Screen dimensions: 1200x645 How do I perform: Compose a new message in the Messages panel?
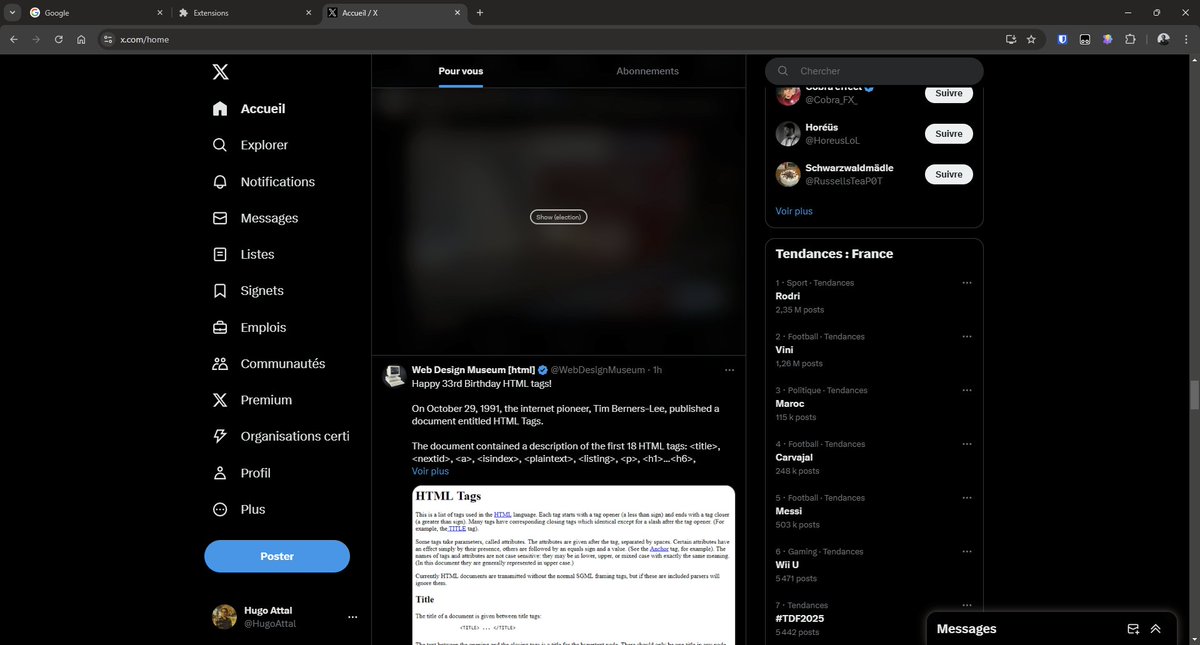(x=1133, y=628)
